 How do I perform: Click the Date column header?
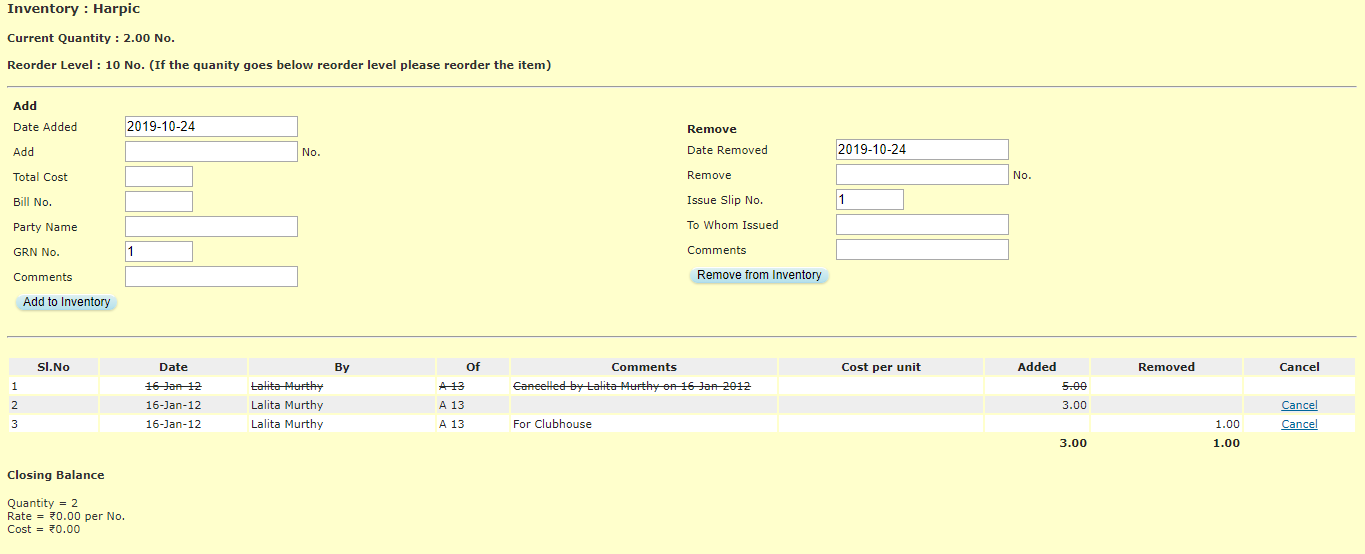[x=173, y=367]
